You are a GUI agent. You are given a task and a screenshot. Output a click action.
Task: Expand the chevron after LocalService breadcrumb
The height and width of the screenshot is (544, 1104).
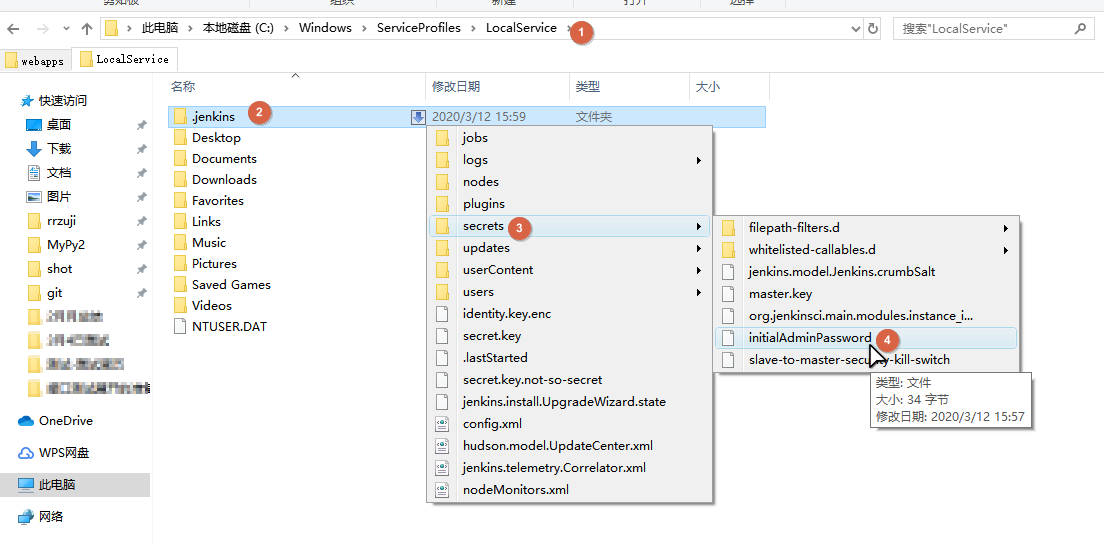(571, 28)
